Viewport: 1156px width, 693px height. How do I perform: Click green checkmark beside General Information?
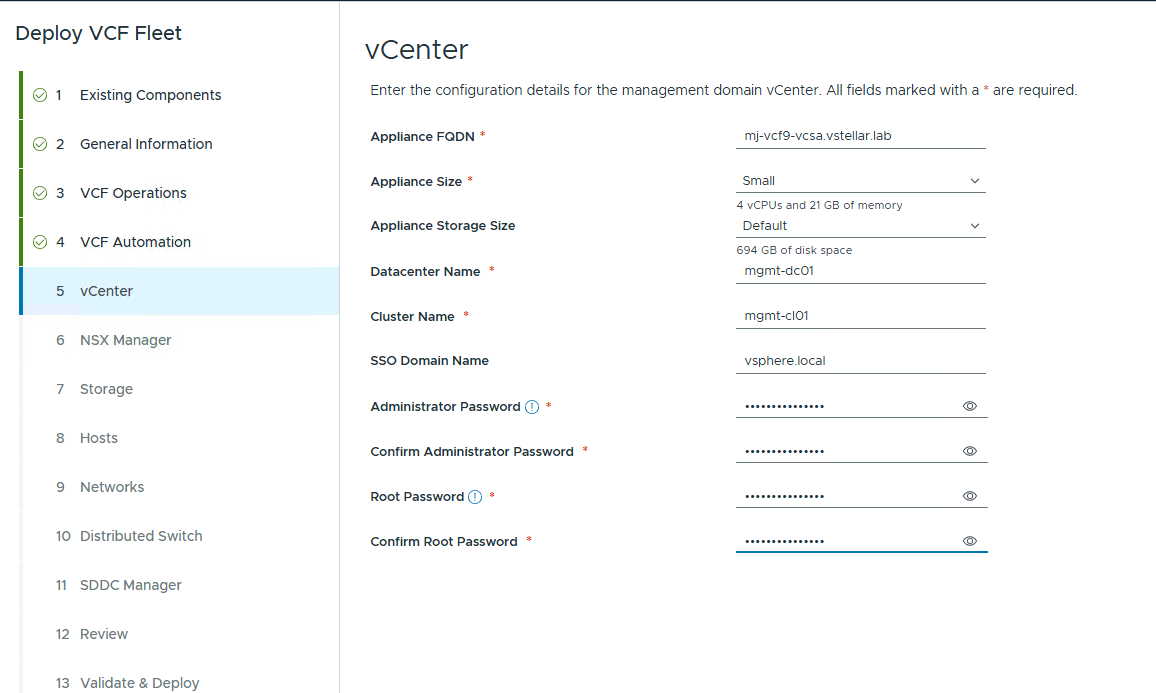40,144
